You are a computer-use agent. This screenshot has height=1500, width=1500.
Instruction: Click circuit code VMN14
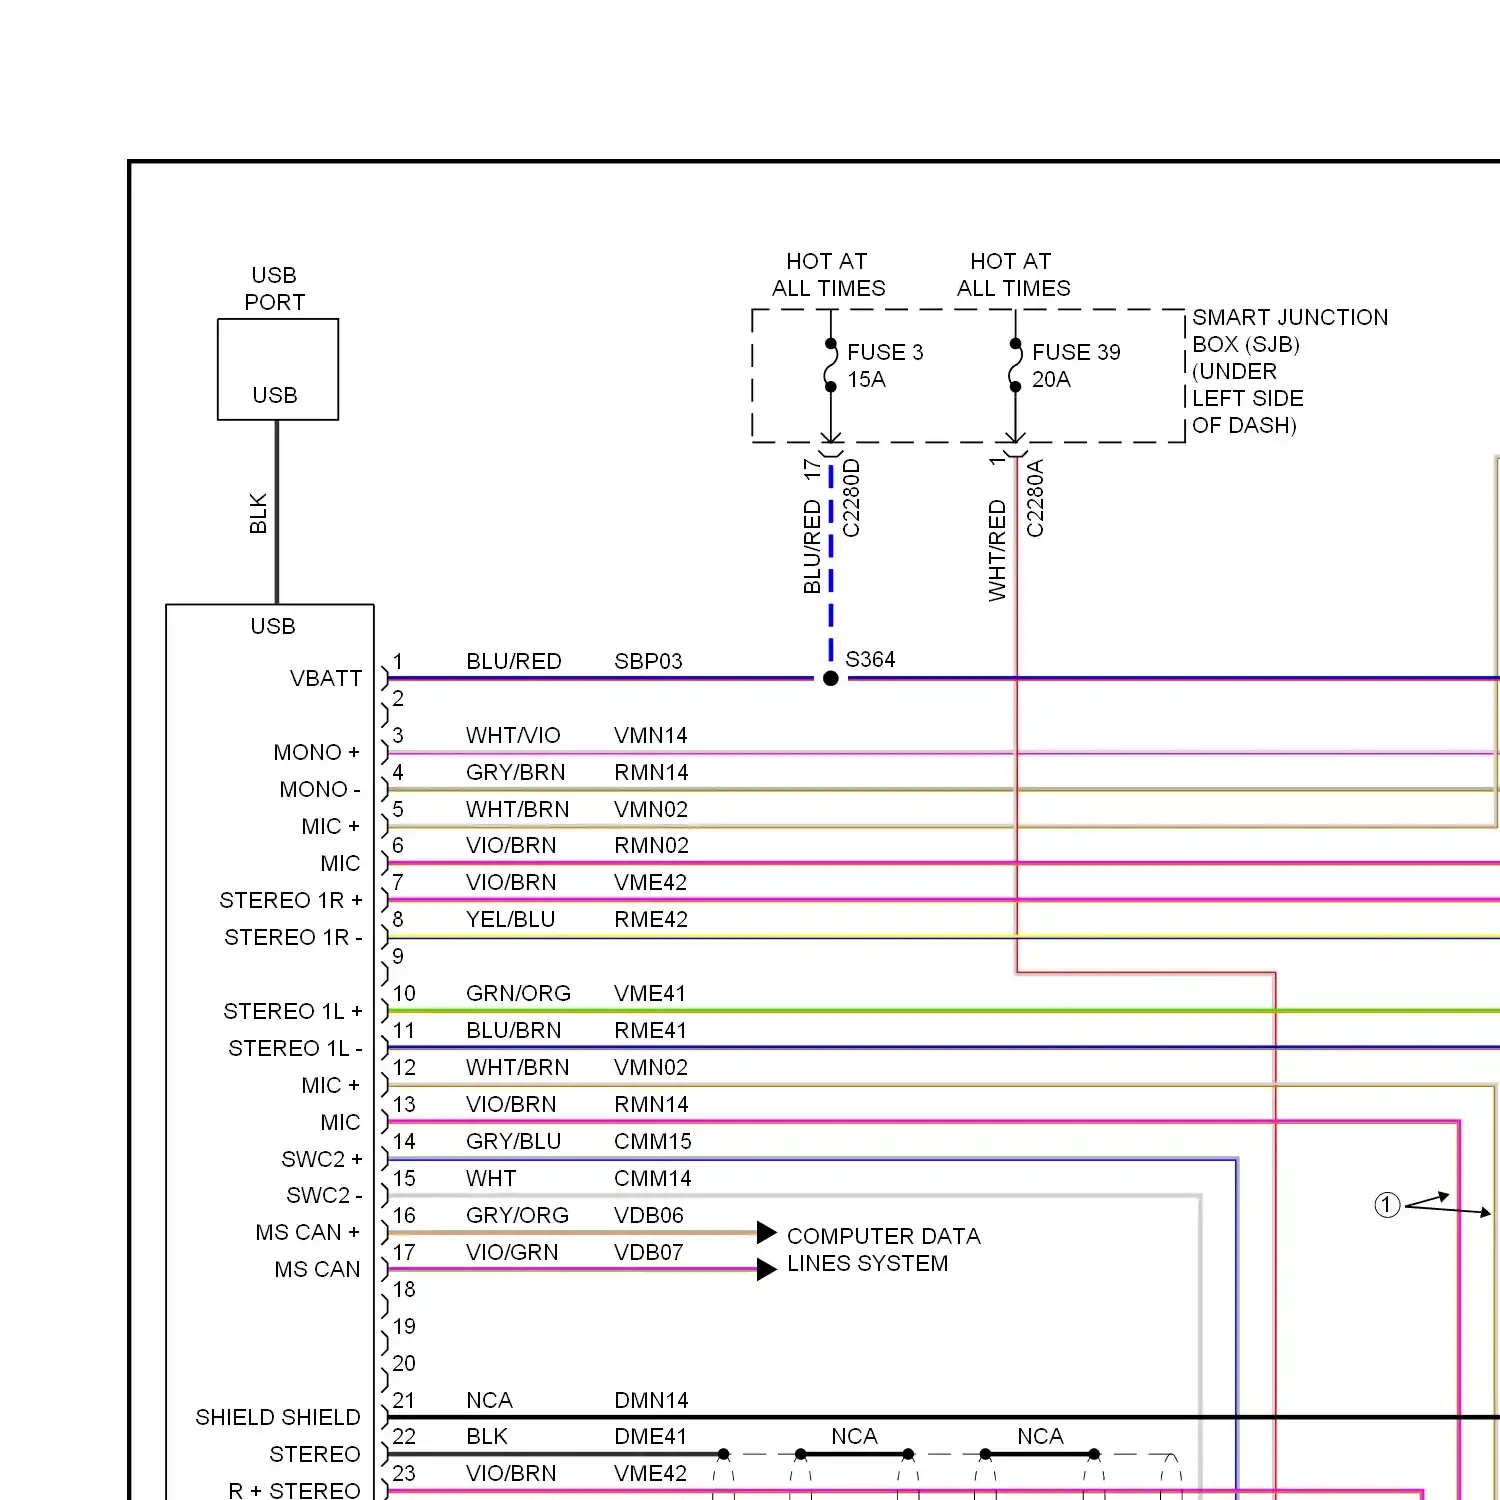[651, 736]
